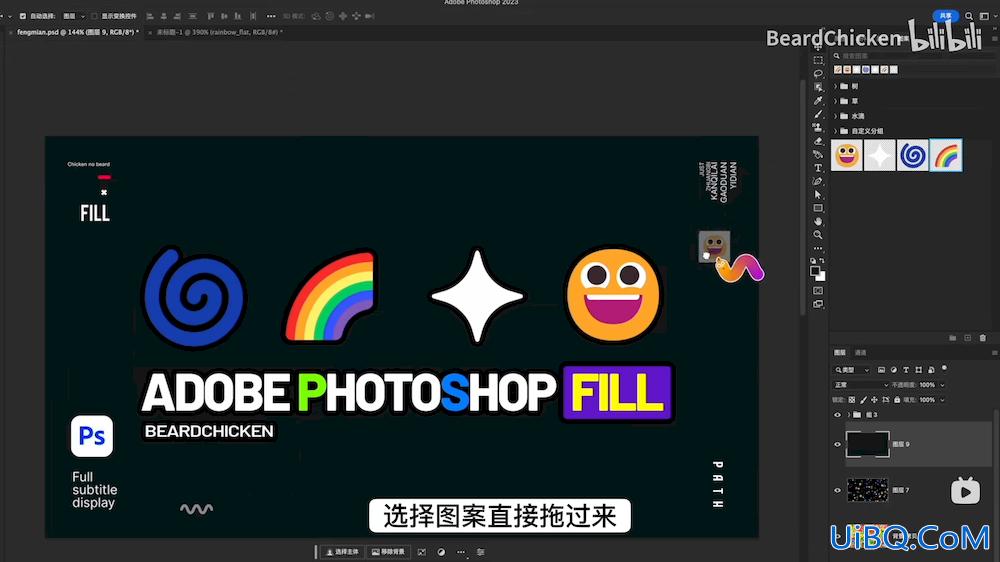Toggle the Auto-Select checkbox

point(22,16)
